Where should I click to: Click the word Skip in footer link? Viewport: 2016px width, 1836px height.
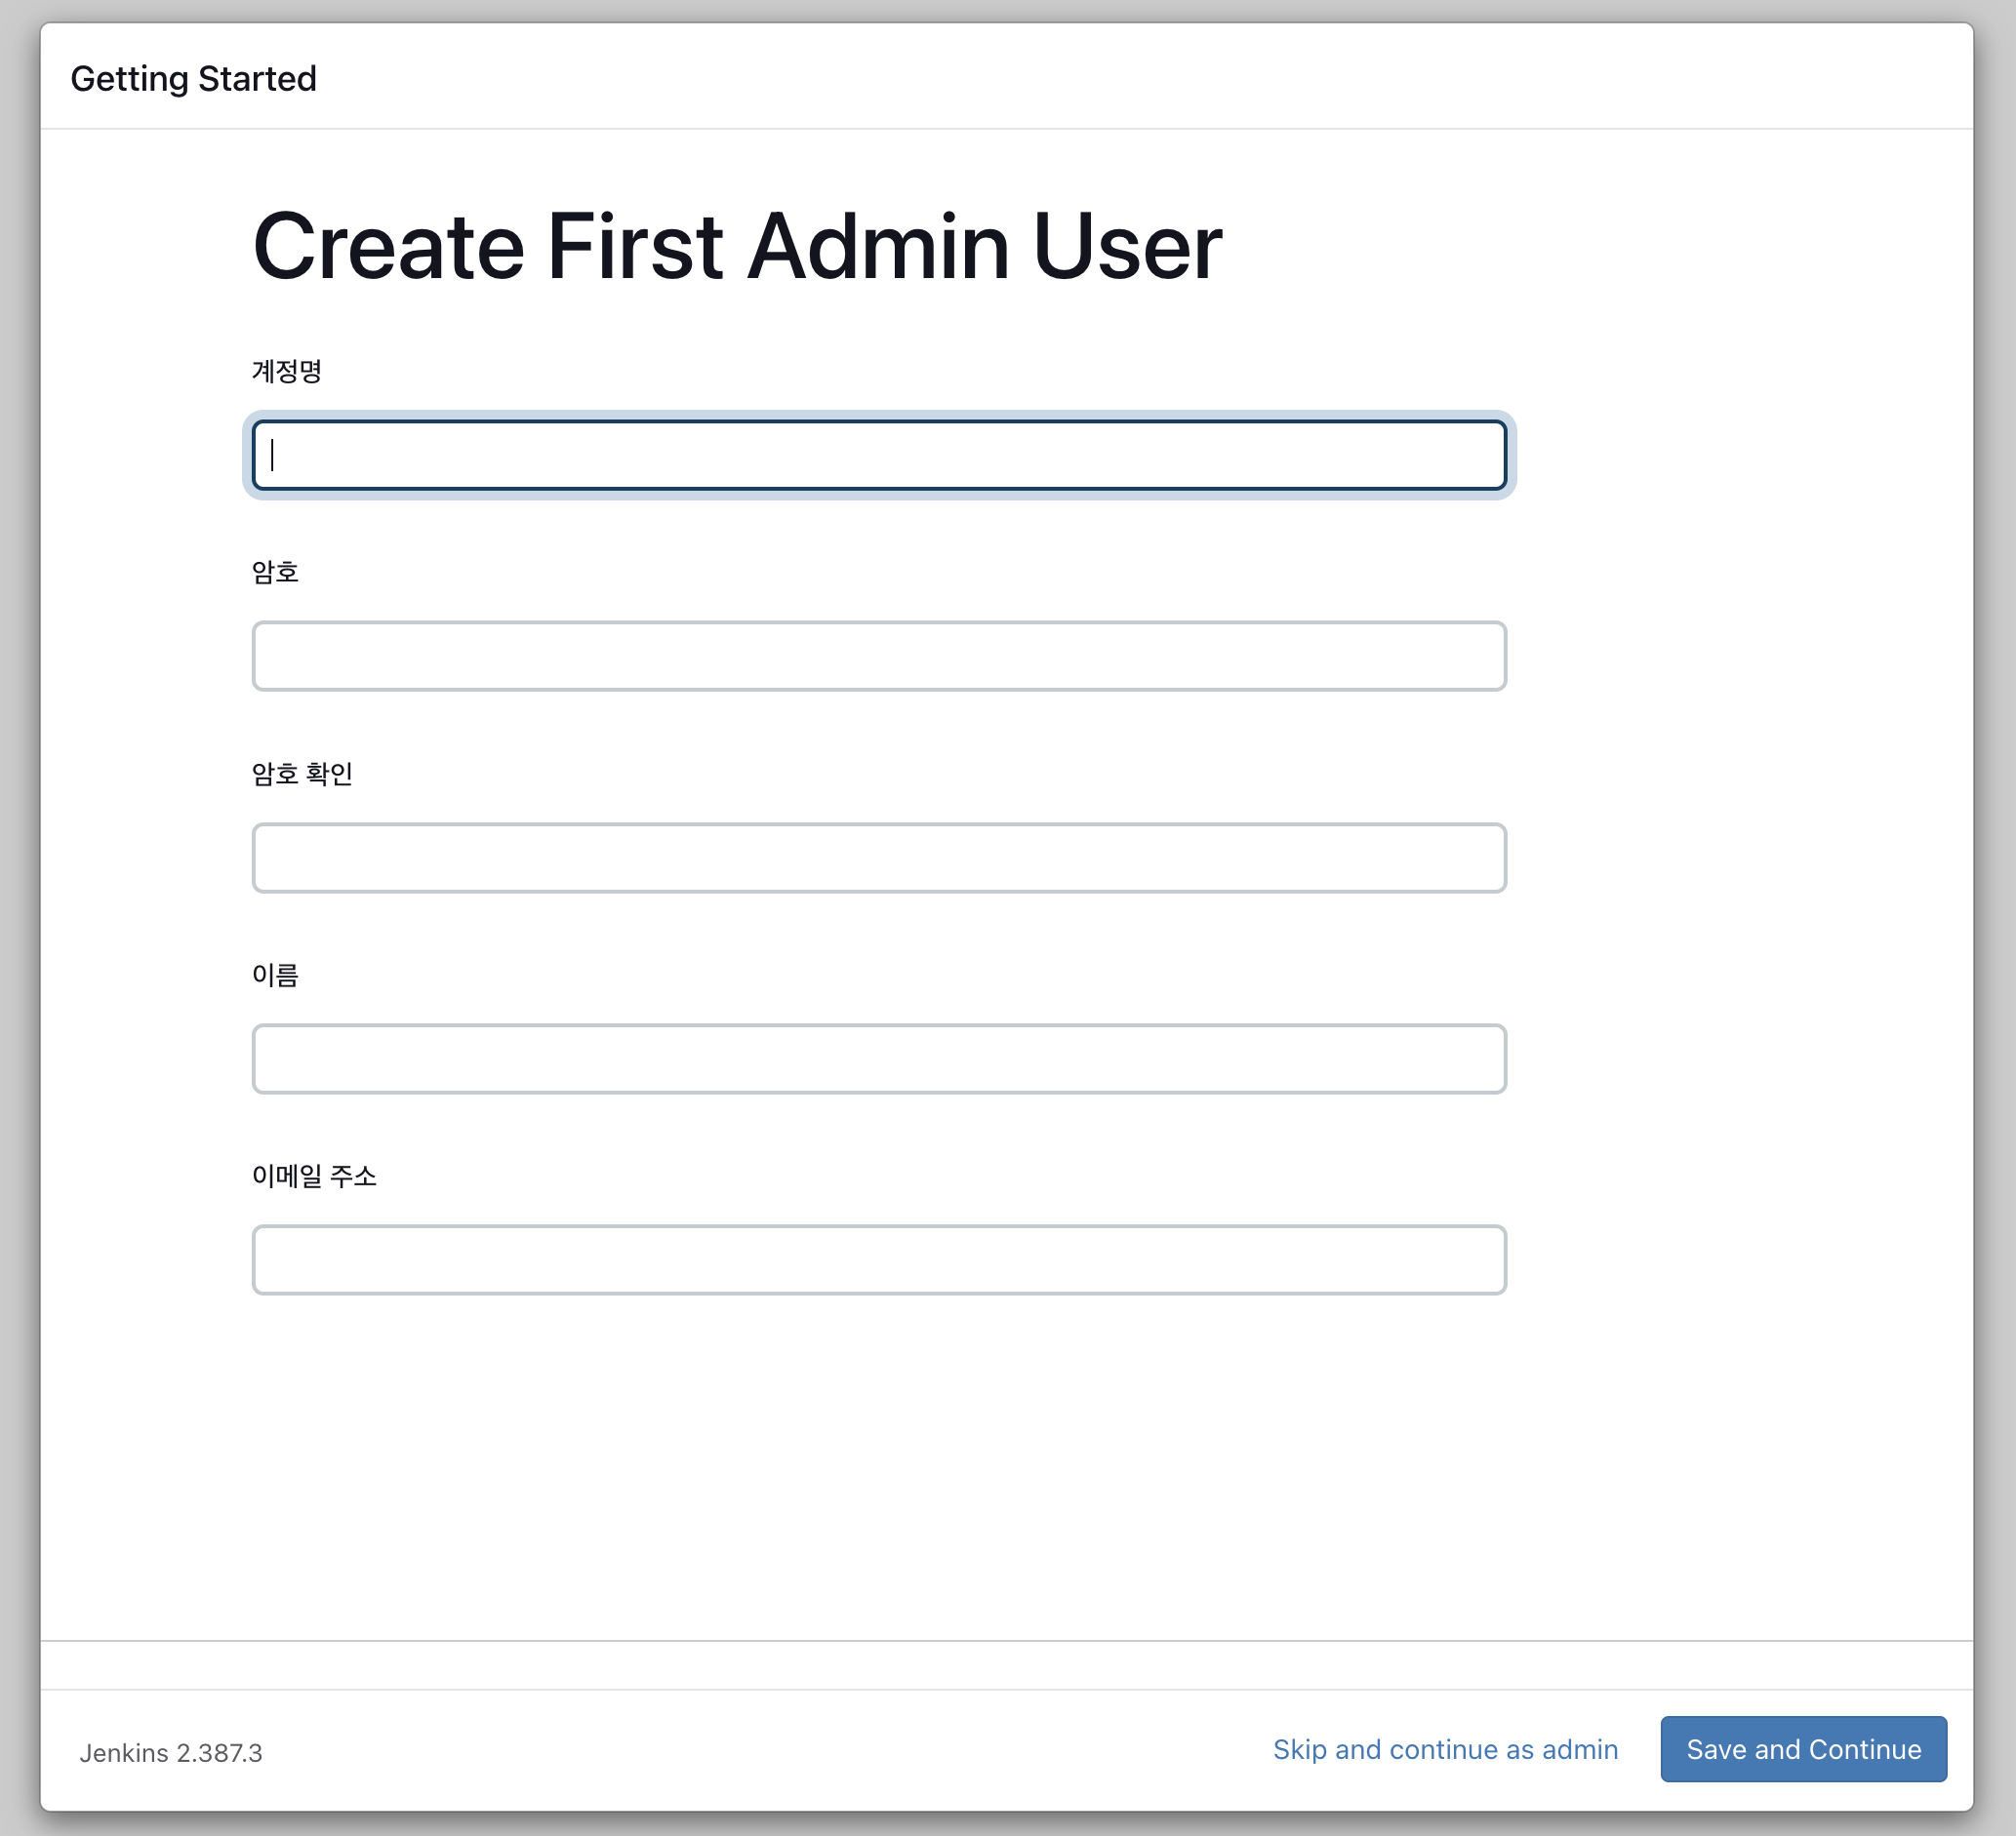tap(1298, 1749)
